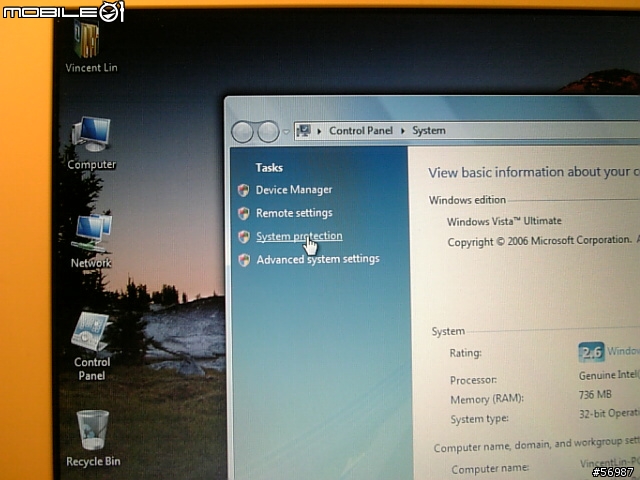Select View basic information heading
Image resolution: width=640 pixels, height=480 pixels.
(533, 172)
